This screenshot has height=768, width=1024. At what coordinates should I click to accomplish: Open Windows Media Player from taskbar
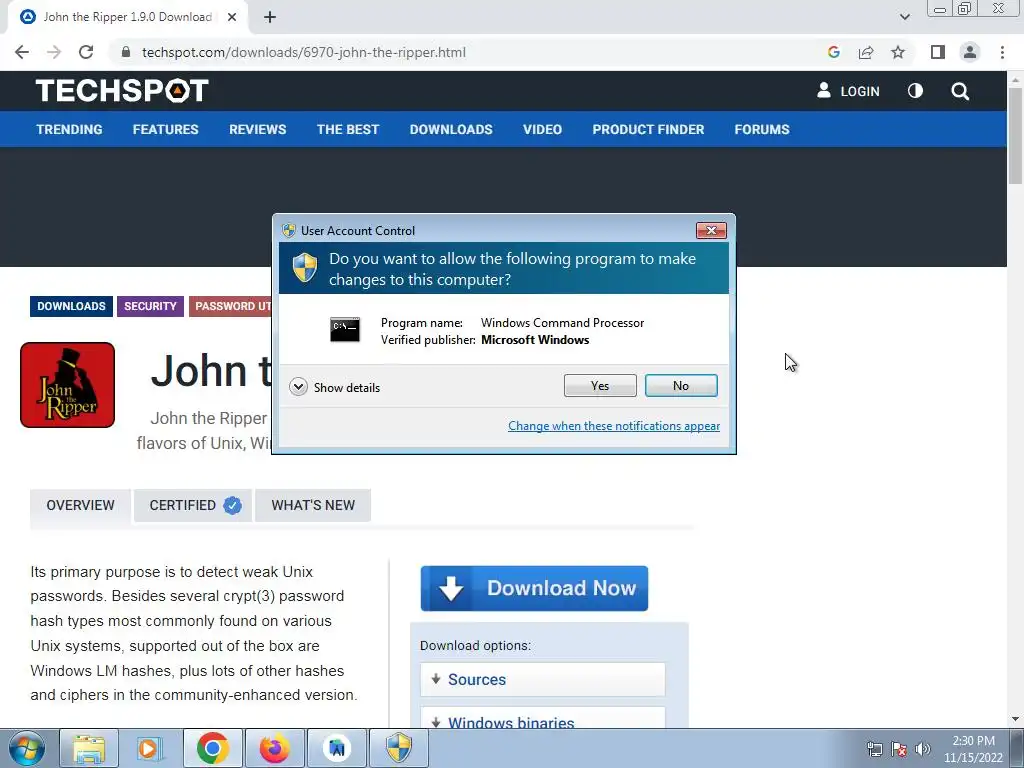click(x=150, y=748)
